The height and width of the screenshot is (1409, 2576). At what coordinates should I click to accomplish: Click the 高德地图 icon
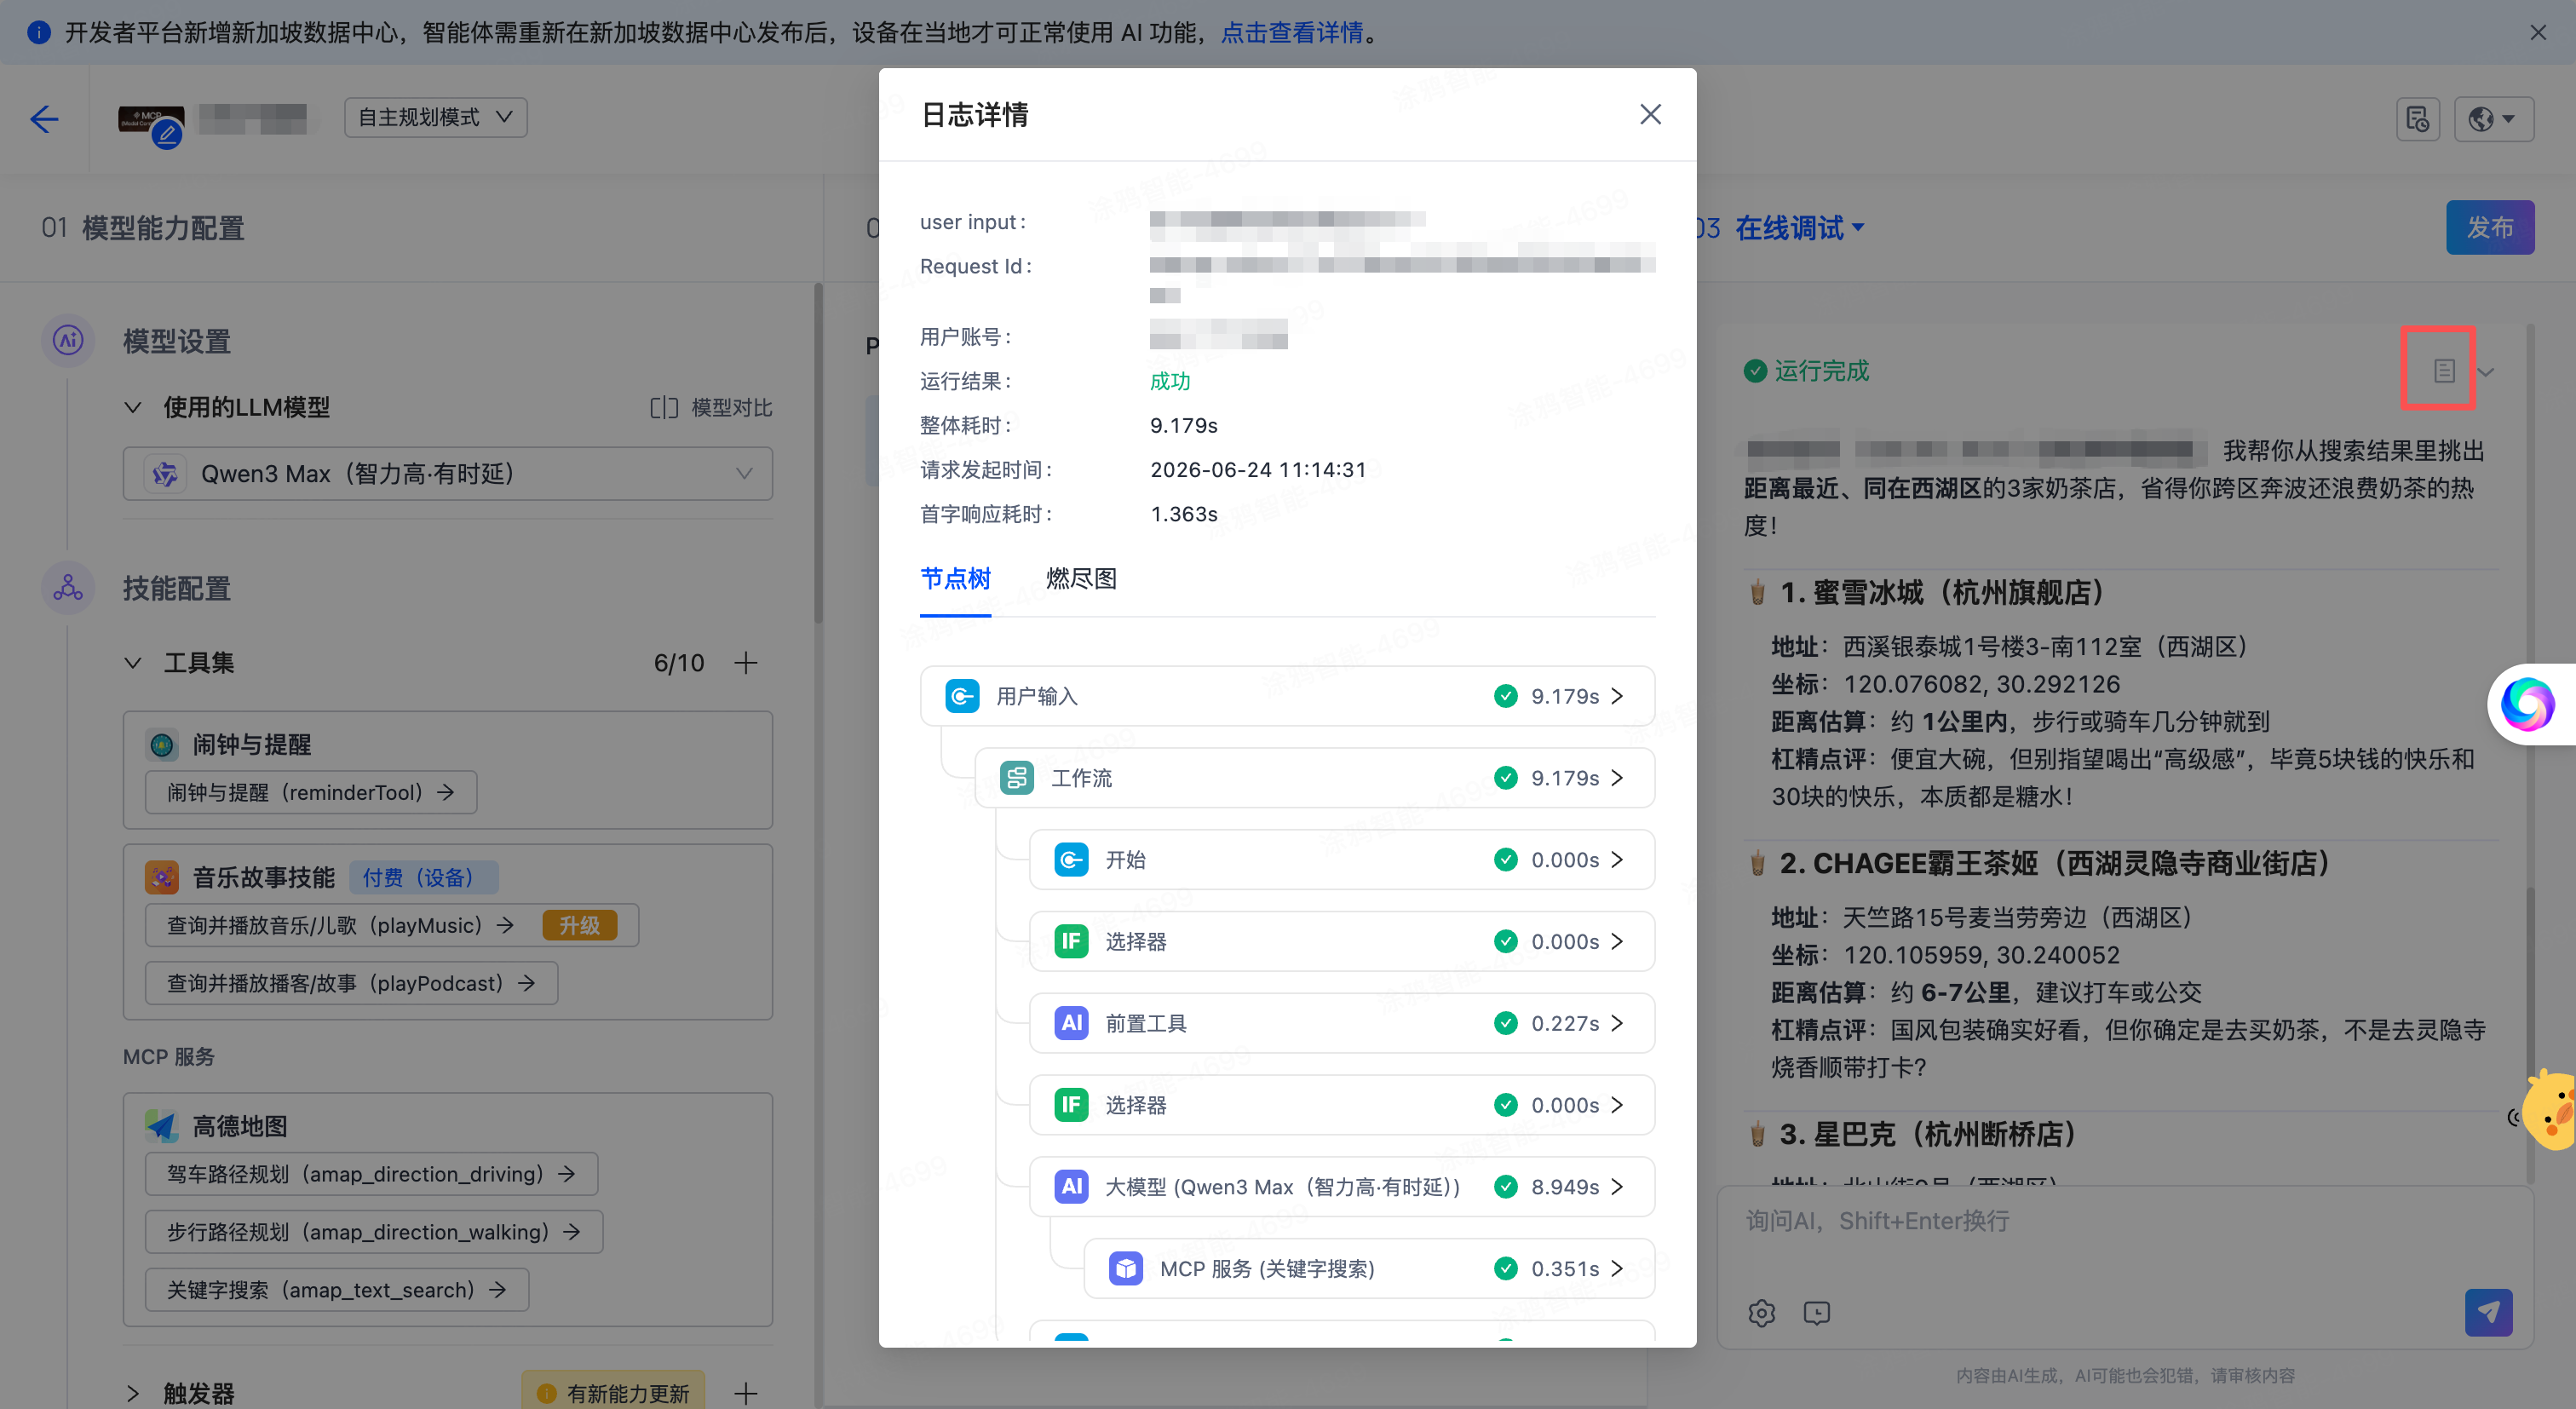[162, 1127]
